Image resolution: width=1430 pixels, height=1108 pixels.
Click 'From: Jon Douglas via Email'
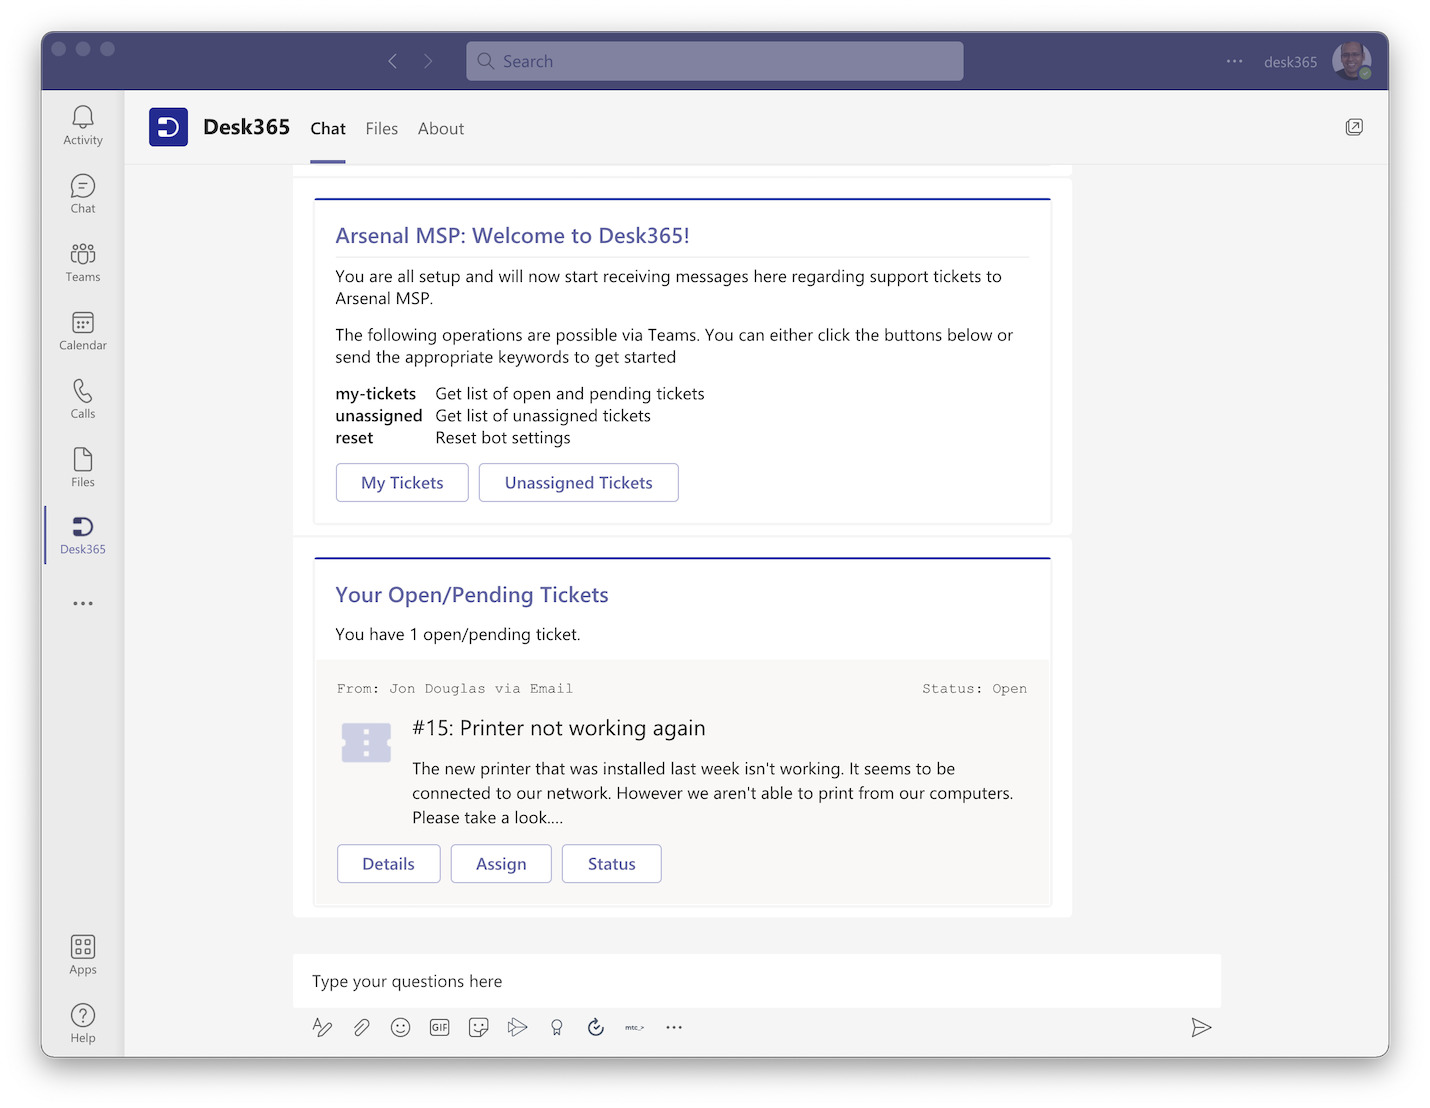tap(455, 689)
